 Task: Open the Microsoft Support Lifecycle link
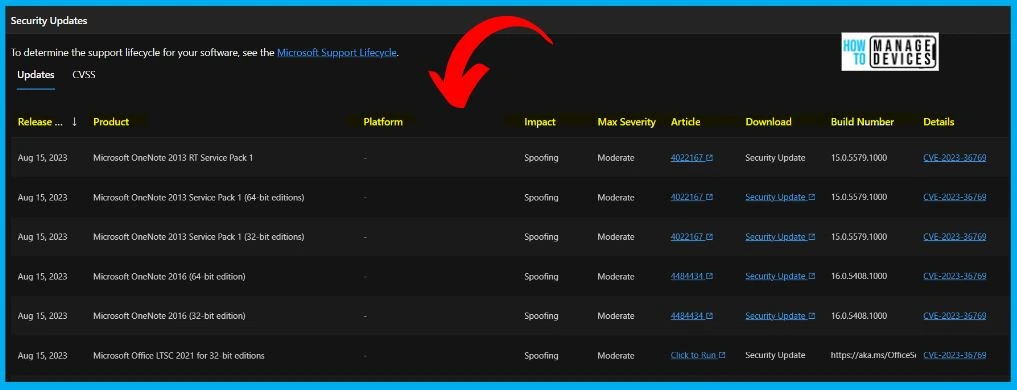tap(337, 53)
